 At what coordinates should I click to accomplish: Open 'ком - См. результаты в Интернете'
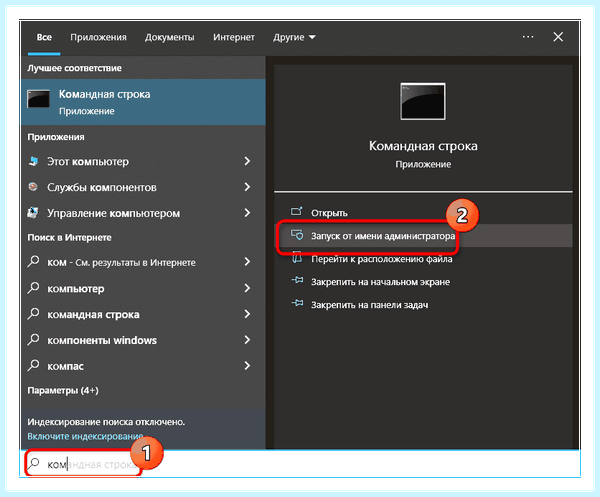pyautogui.click(x=143, y=262)
